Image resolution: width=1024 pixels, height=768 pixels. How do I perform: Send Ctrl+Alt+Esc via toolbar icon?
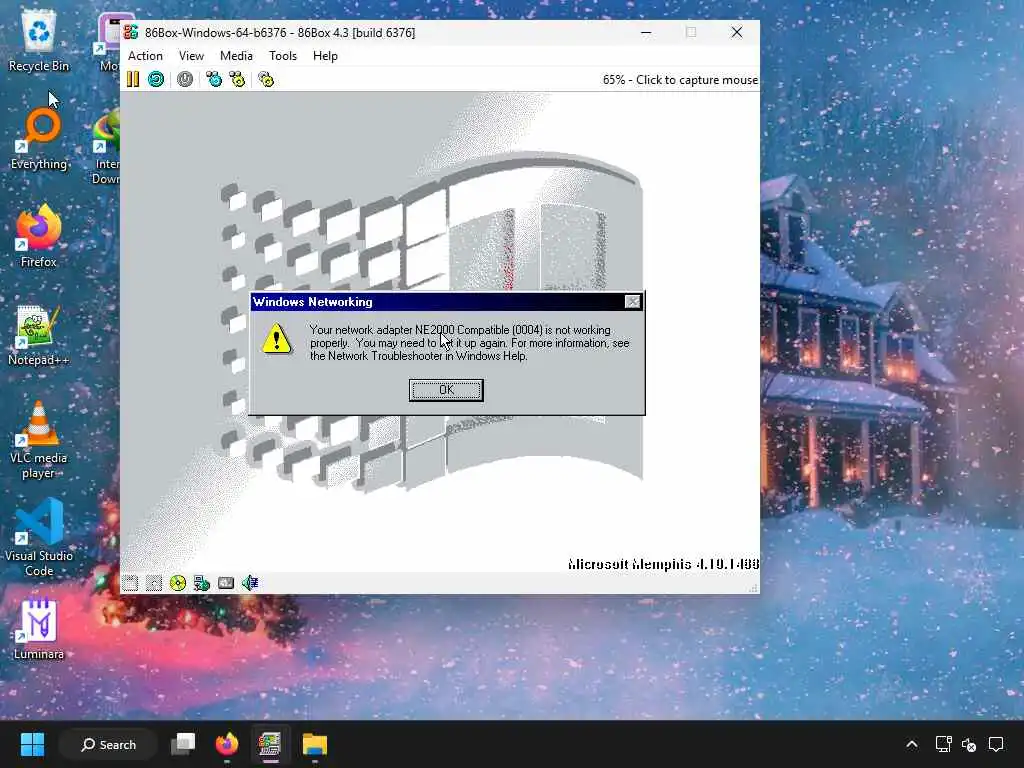point(237,80)
